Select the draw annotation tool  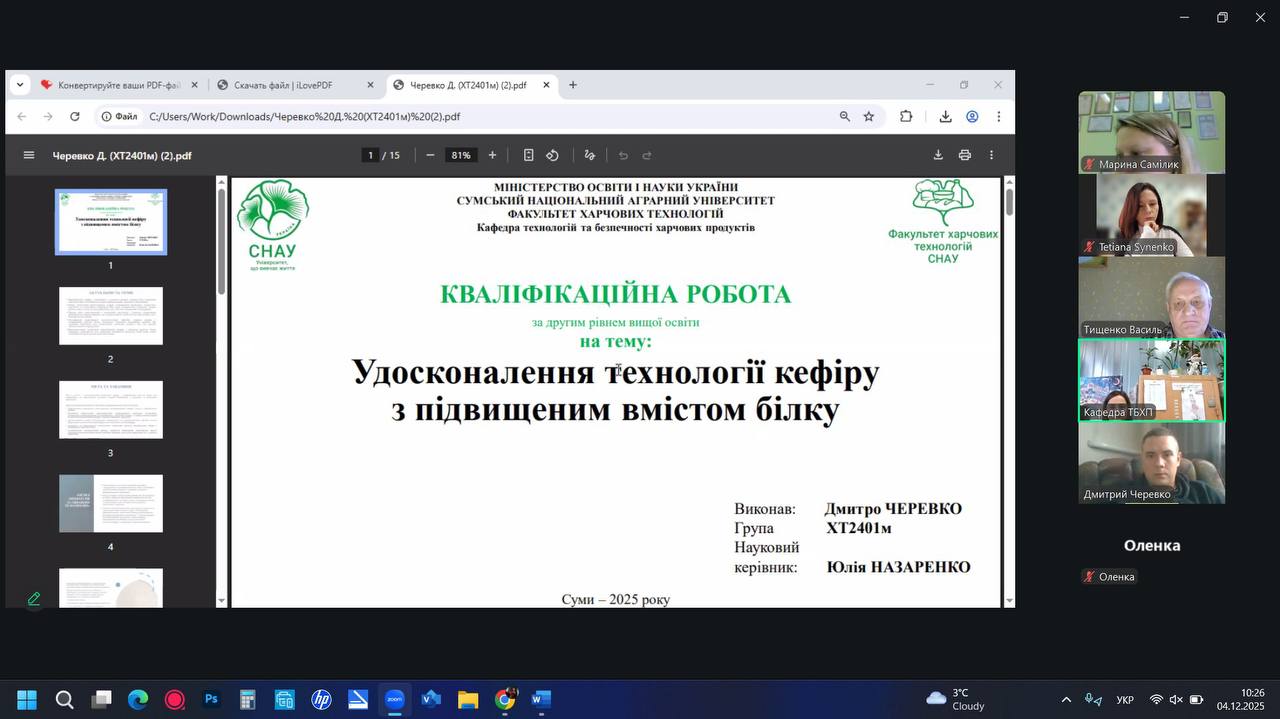click(x=589, y=155)
